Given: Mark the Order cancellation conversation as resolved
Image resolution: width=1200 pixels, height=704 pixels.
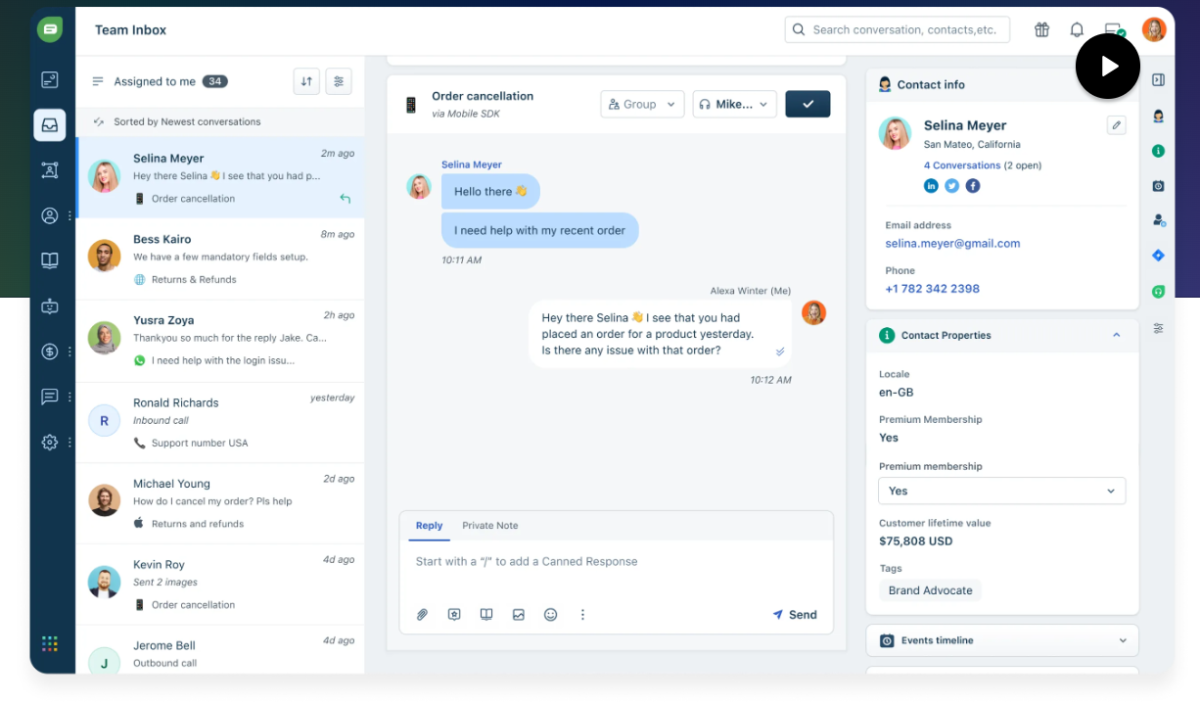Looking at the screenshot, I should pyautogui.click(x=807, y=103).
